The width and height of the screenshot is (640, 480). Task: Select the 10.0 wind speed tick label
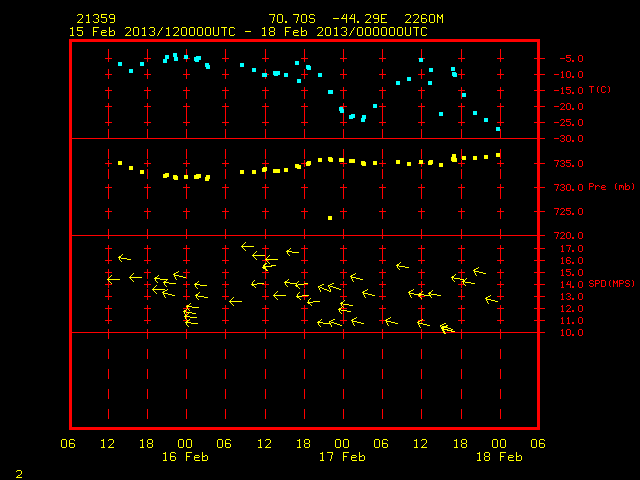tap(572, 333)
